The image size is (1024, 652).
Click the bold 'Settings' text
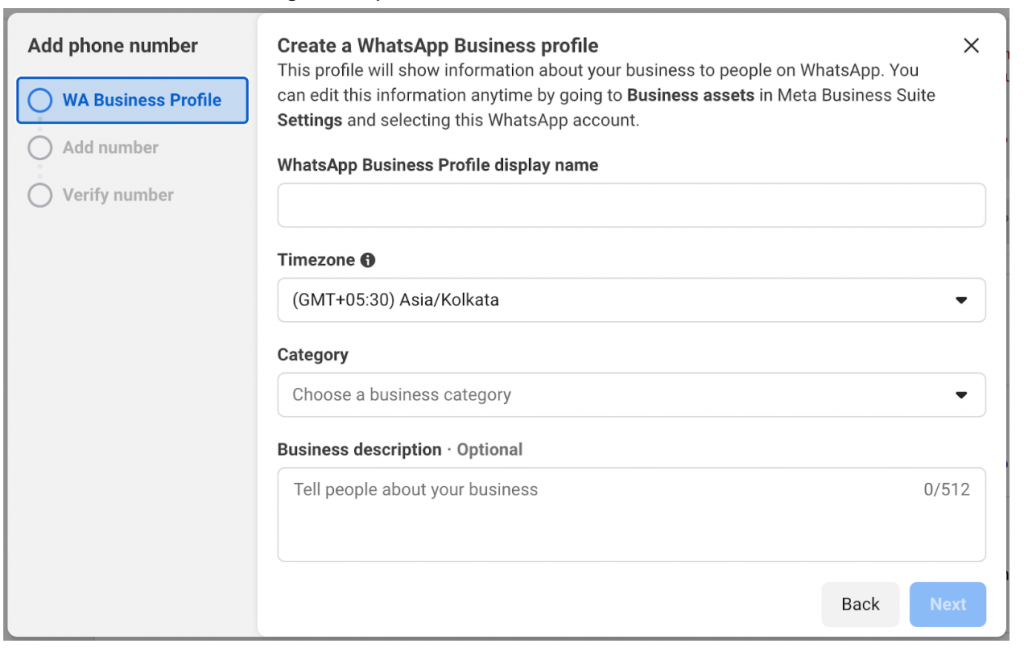[310, 120]
